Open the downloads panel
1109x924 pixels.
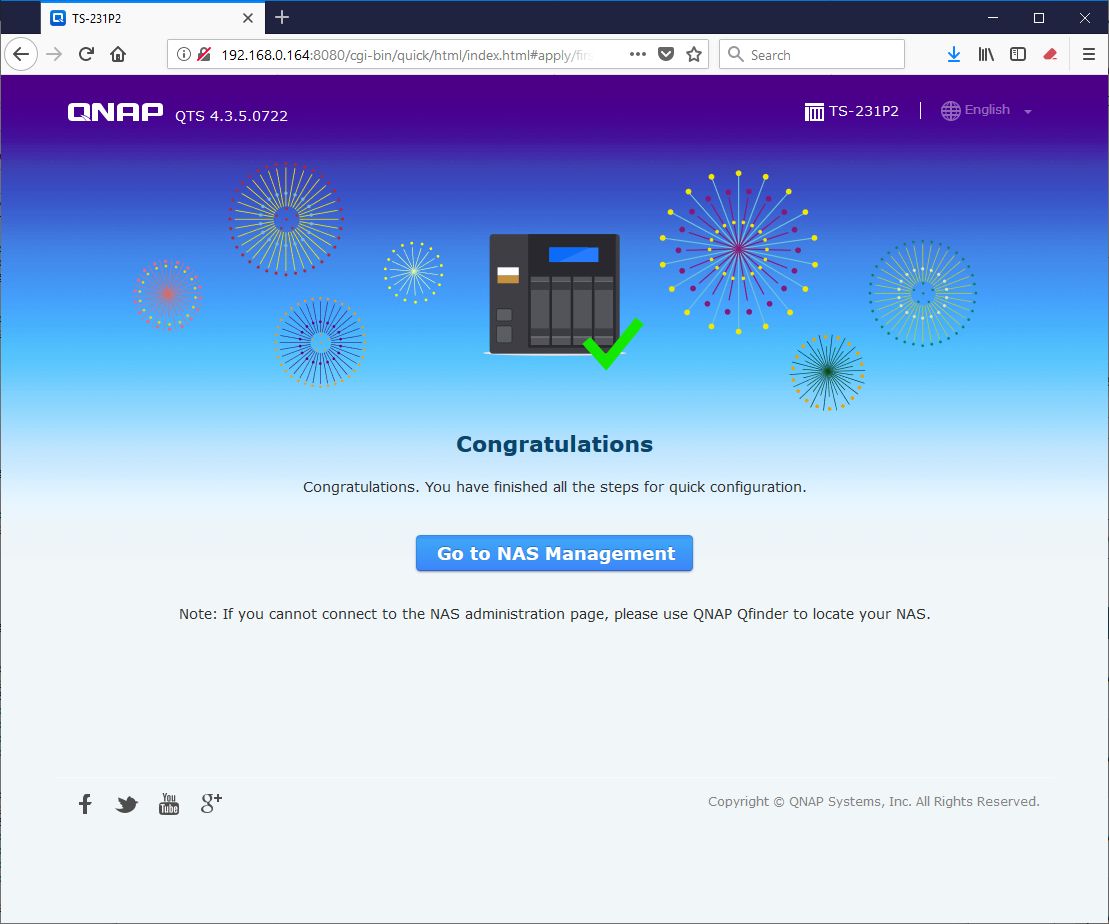click(953, 54)
